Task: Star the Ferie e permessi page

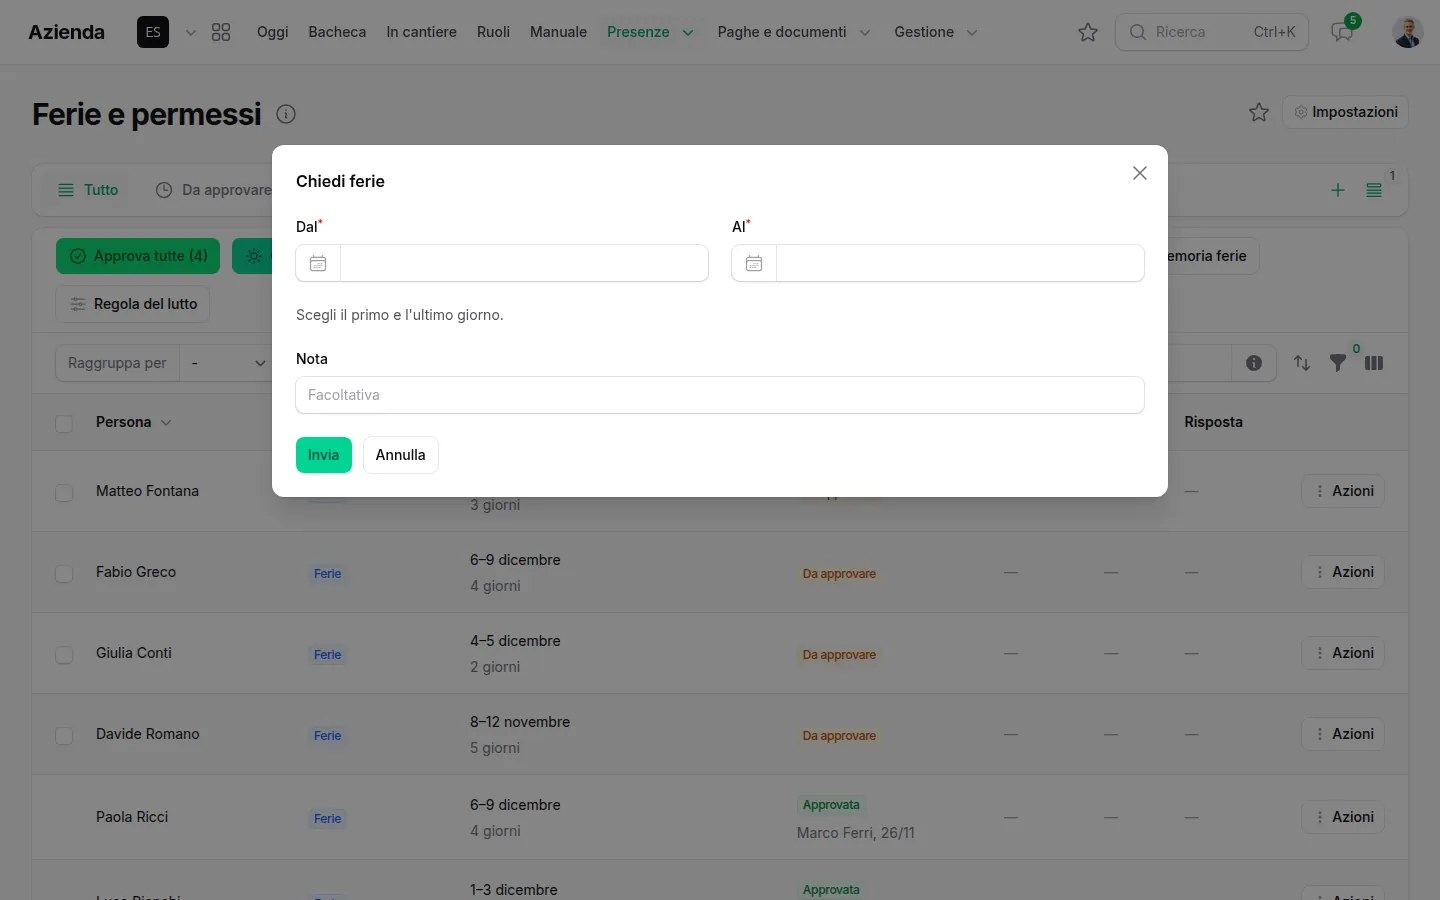Action: point(1259,112)
